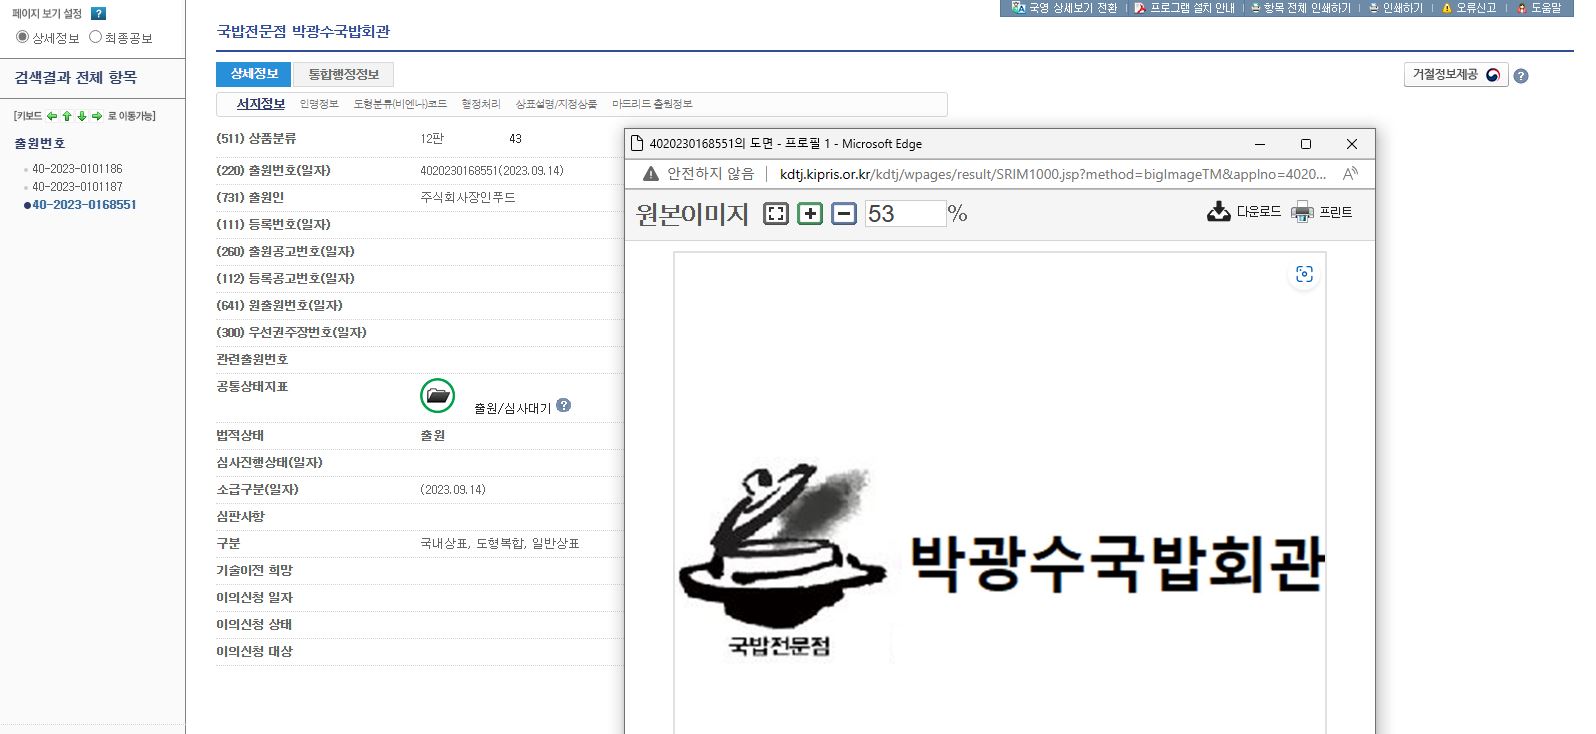Minimize the Edge popup window
Screen dimensions: 1596x734
pyautogui.click(x=1260, y=144)
